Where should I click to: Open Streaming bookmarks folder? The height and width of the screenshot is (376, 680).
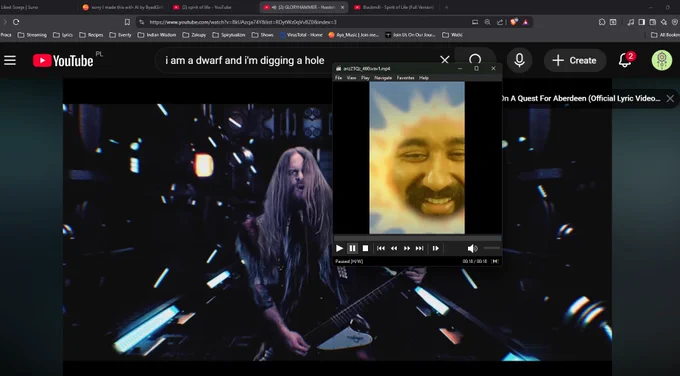pyautogui.click(x=32, y=35)
